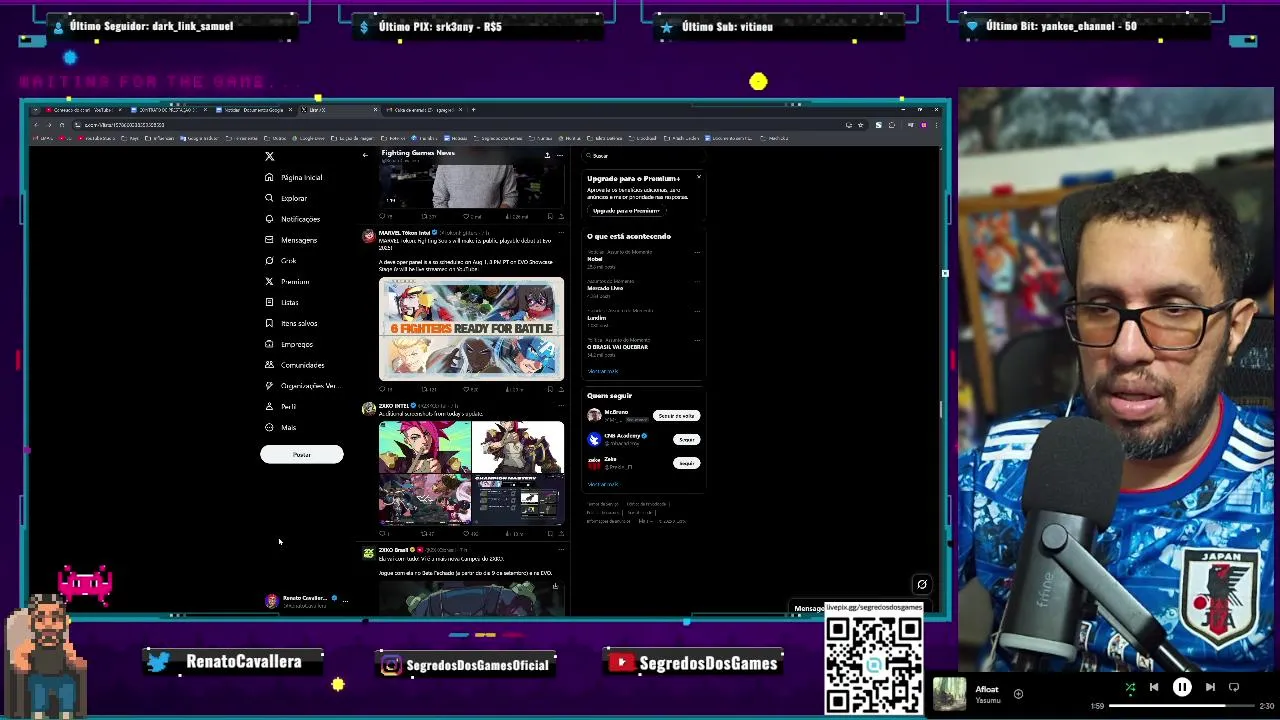The height and width of the screenshot is (720, 1280).
Task: Go to Página Inicial in X sidebar
Action: coord(293,177)
